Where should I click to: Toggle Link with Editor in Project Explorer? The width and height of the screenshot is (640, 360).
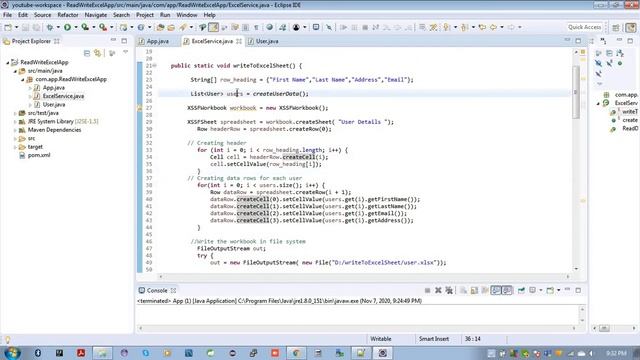tap(98, 53)
